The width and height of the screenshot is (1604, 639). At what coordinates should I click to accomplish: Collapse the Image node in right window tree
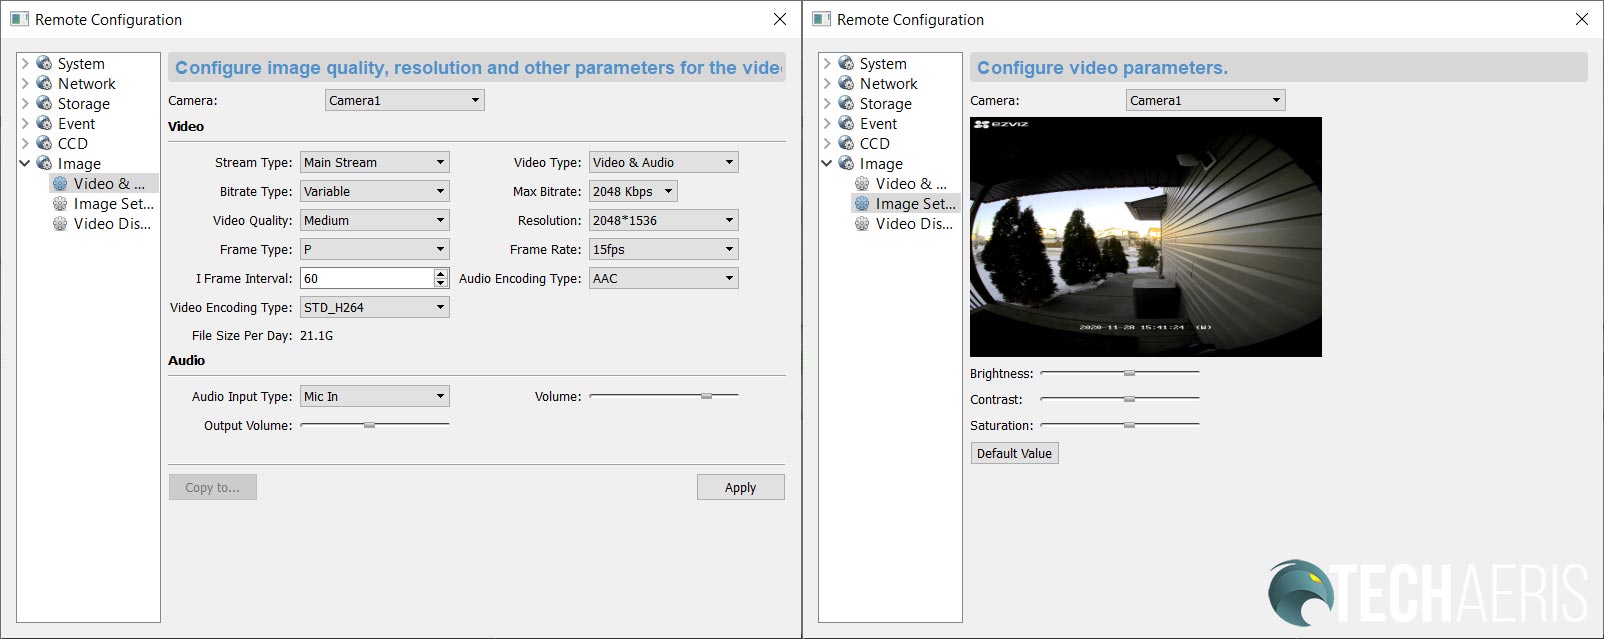(x=827, y=163)
